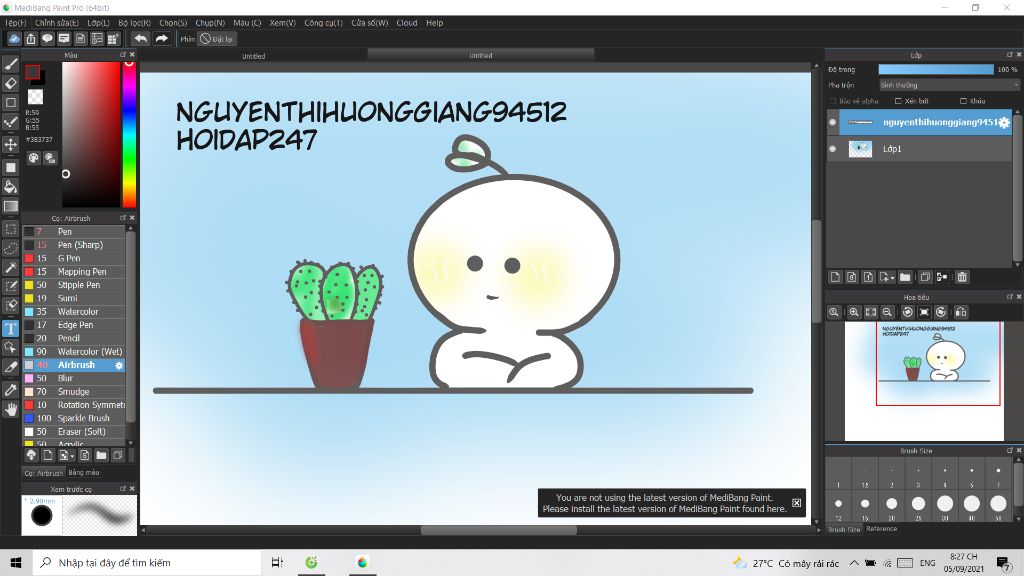Open the Chỉnh sửa(E) menu
Screen dimensions: 1024x576
point(57,23)
